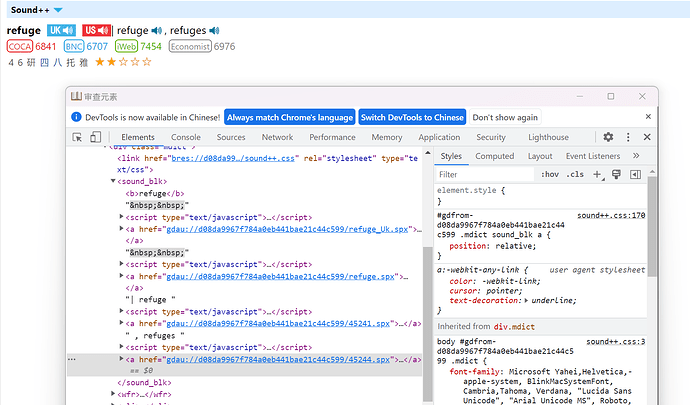The image size is (690, 405).
Task: Play audio next to the word refuges
Action: [x=214, y=30]
